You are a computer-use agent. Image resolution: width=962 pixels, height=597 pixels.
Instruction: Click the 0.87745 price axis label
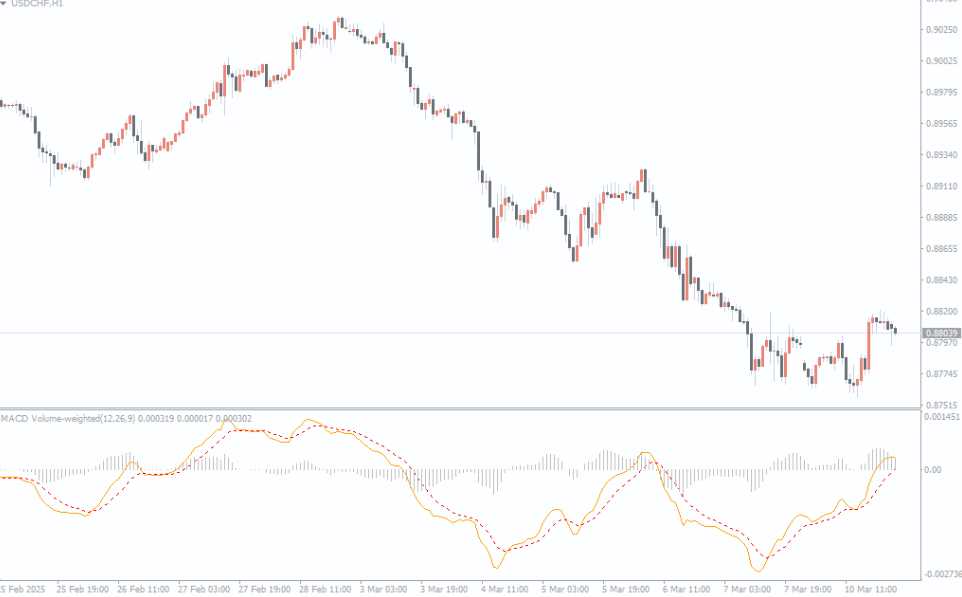942,374
